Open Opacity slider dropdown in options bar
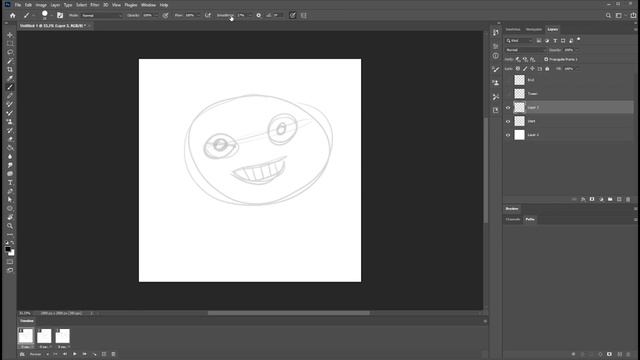 pos(156,16)
